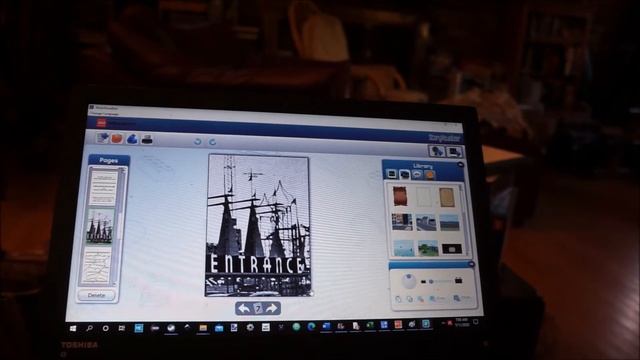640x360 pixels.
Task: Select the Entrance photo page thumbnail
Action: tap(100, 227)
